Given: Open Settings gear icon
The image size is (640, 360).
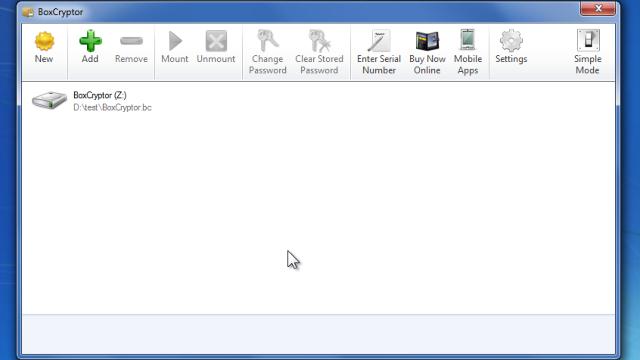Looking at the screenshot, I should pos(511,41).
